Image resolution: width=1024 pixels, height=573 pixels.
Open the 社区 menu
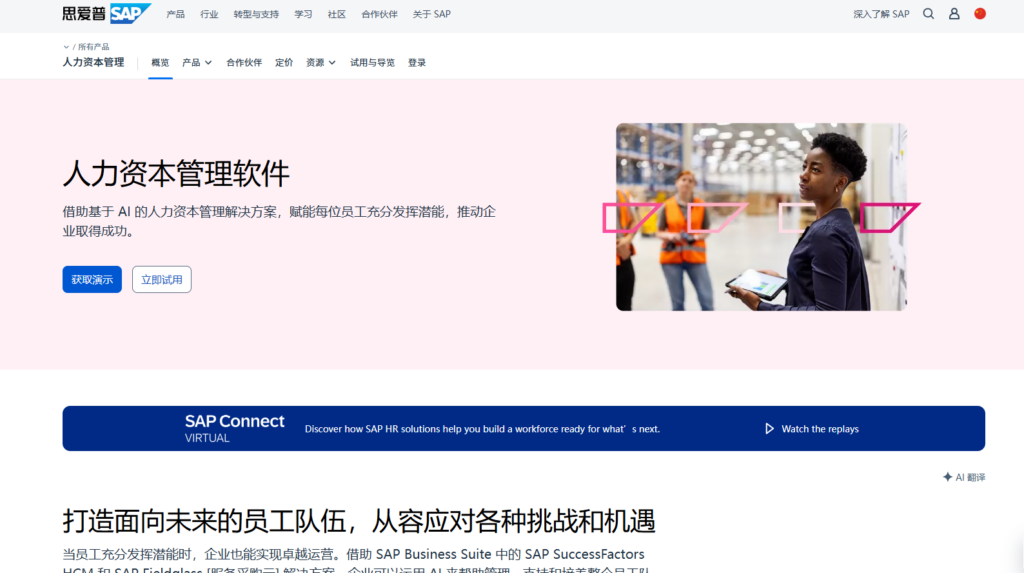point(336,14)
